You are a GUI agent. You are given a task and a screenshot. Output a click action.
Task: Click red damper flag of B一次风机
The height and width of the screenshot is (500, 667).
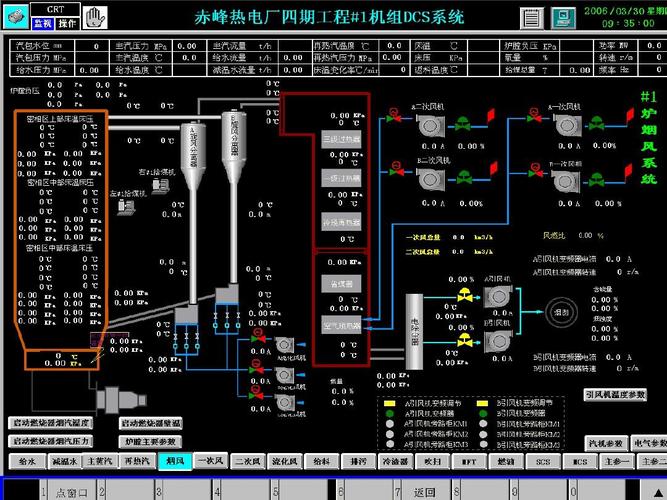click(x=627, y=171)
